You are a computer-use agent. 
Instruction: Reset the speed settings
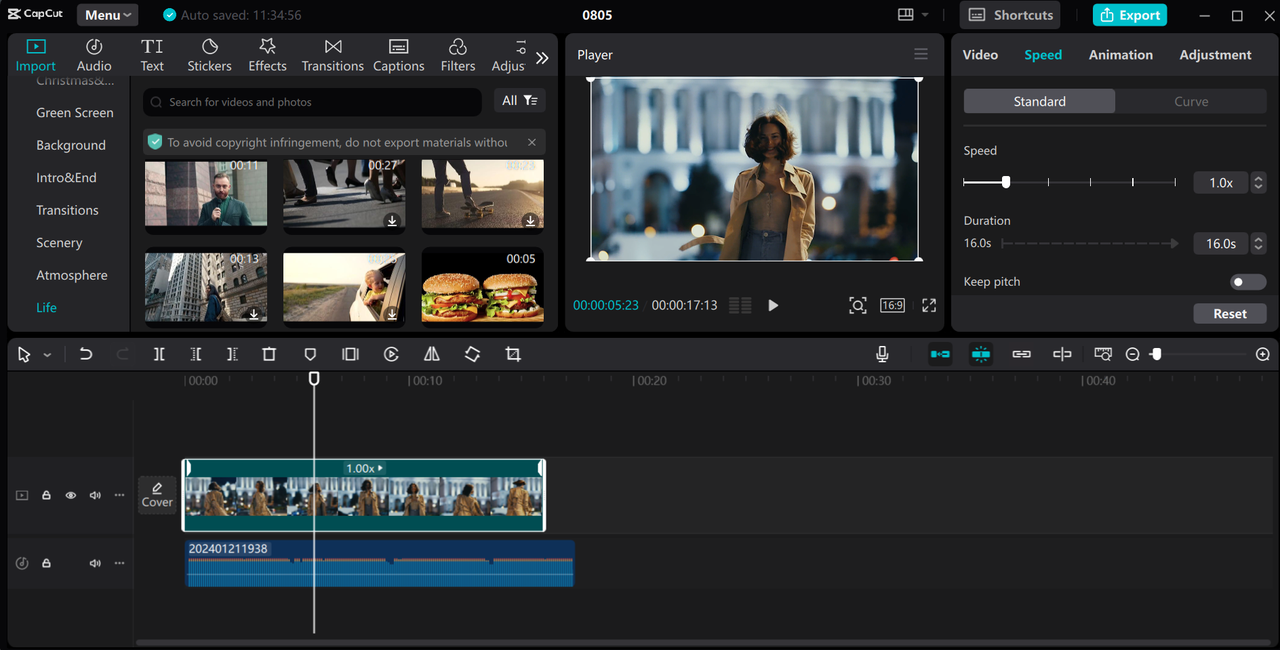1230,313
